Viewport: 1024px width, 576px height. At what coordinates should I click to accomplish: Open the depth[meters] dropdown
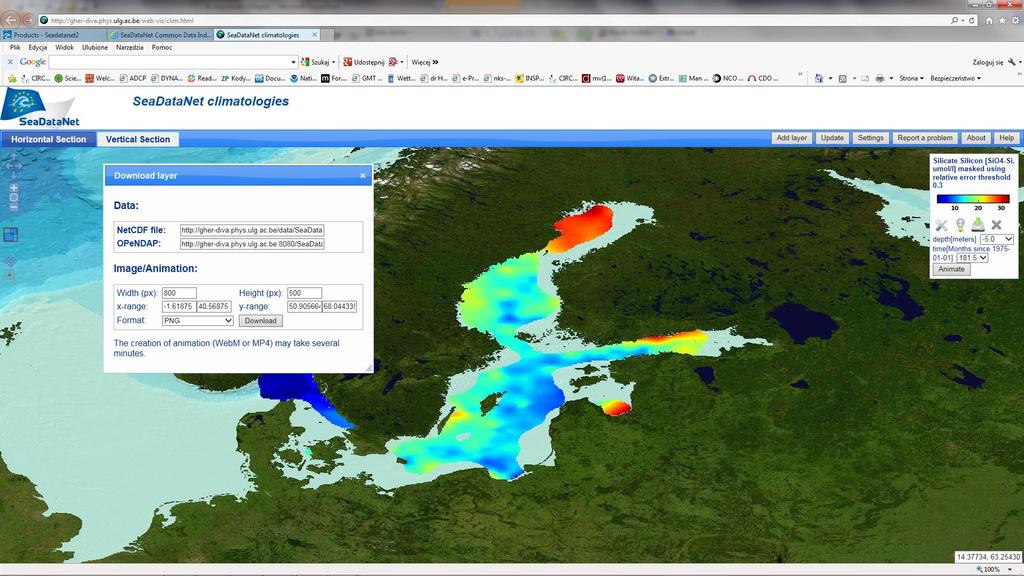997,239
